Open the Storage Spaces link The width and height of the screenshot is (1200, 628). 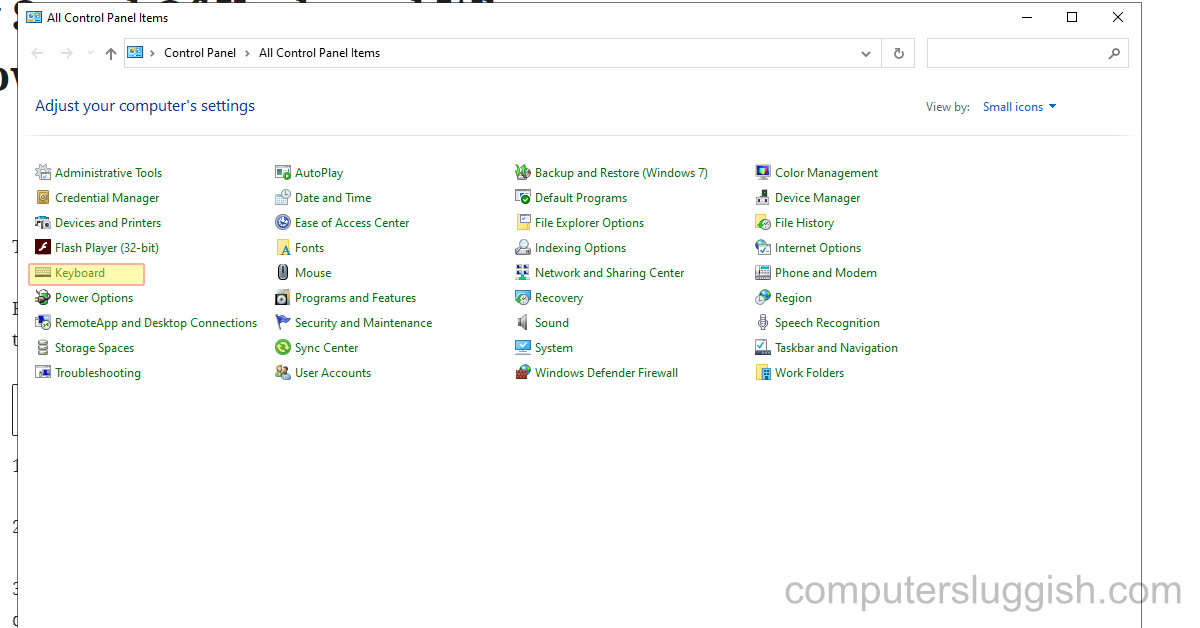tap(94, 348)
